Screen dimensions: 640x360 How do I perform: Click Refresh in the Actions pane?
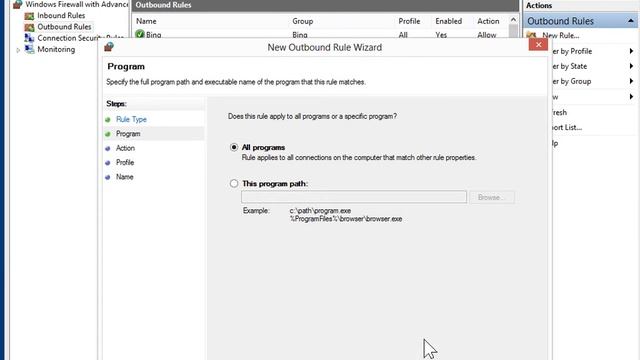(559, 112)
